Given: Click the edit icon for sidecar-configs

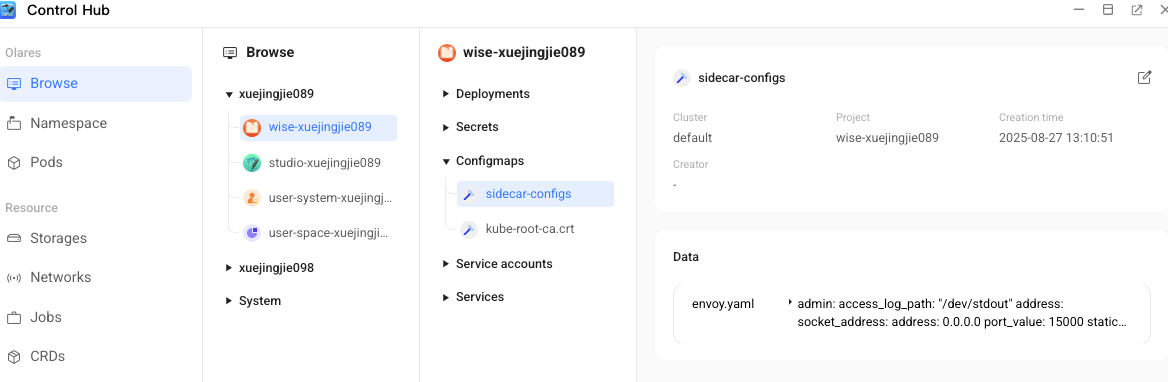Looking at the screenshot, I should [x=1144, y=77].
